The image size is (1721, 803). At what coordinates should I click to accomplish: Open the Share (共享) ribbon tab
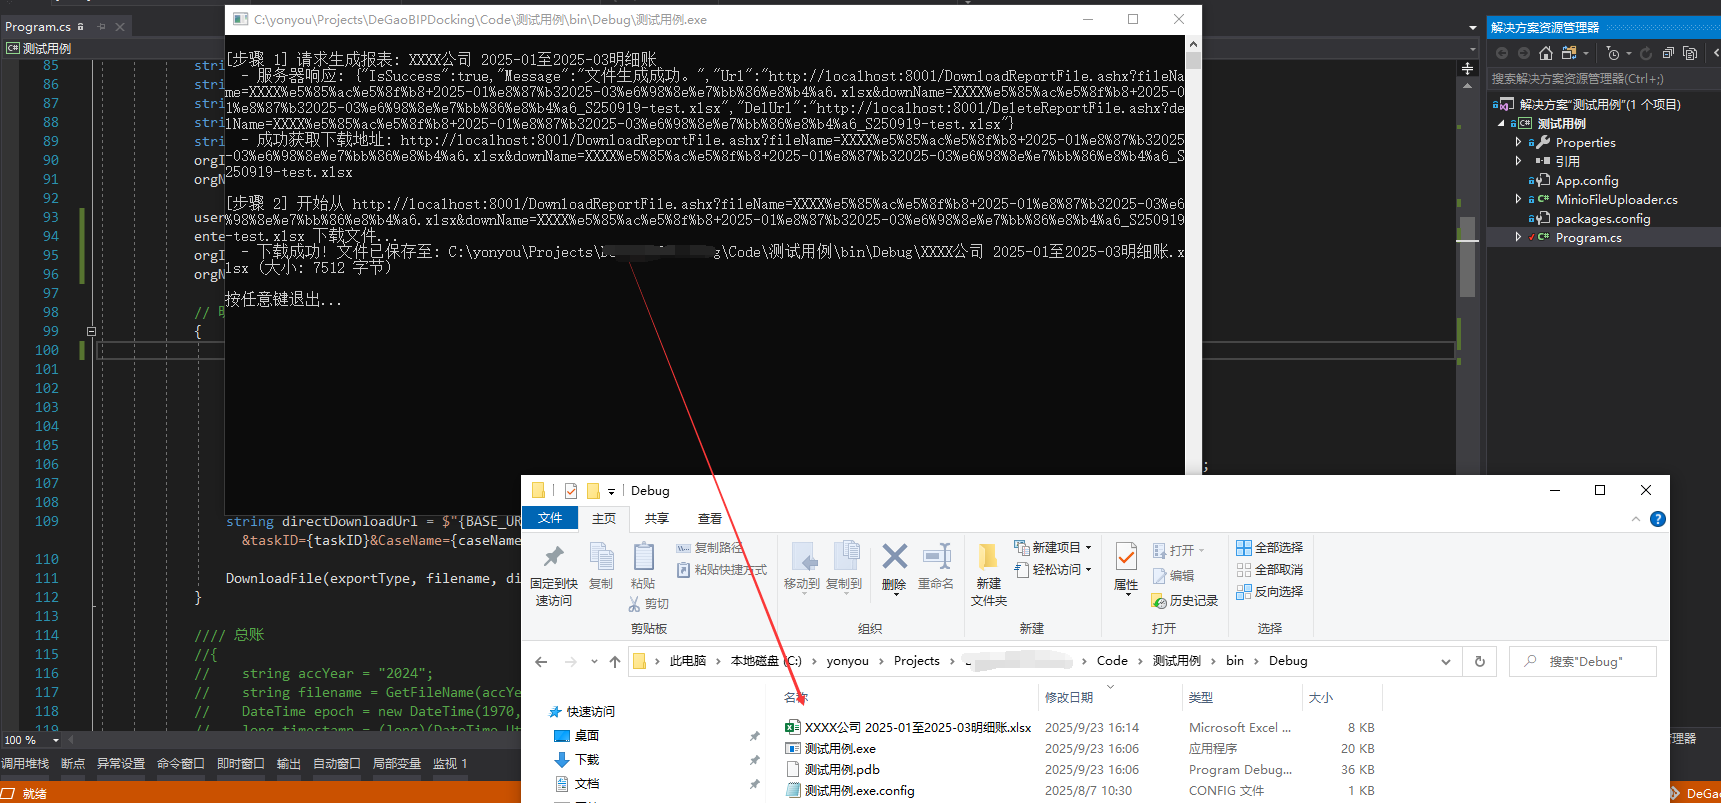click(x=656, y=518)
